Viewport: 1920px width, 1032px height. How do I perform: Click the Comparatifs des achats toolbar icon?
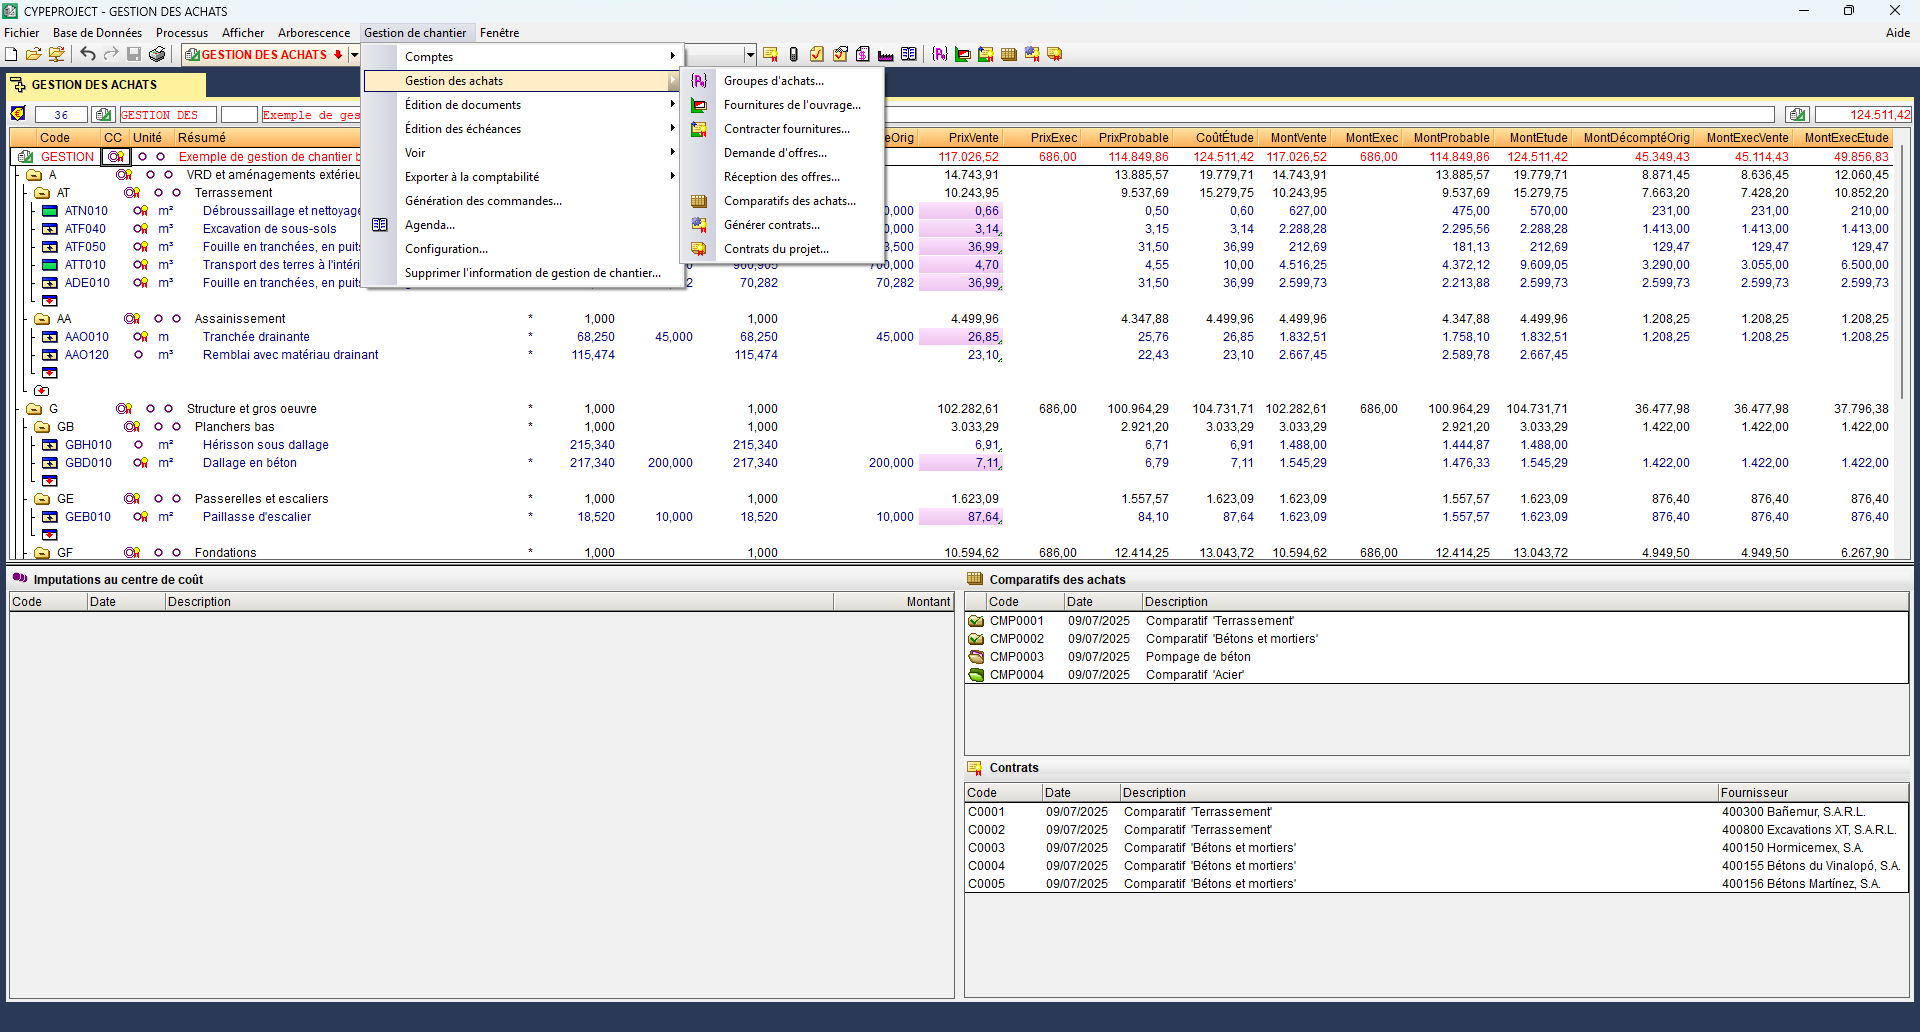1008,54
